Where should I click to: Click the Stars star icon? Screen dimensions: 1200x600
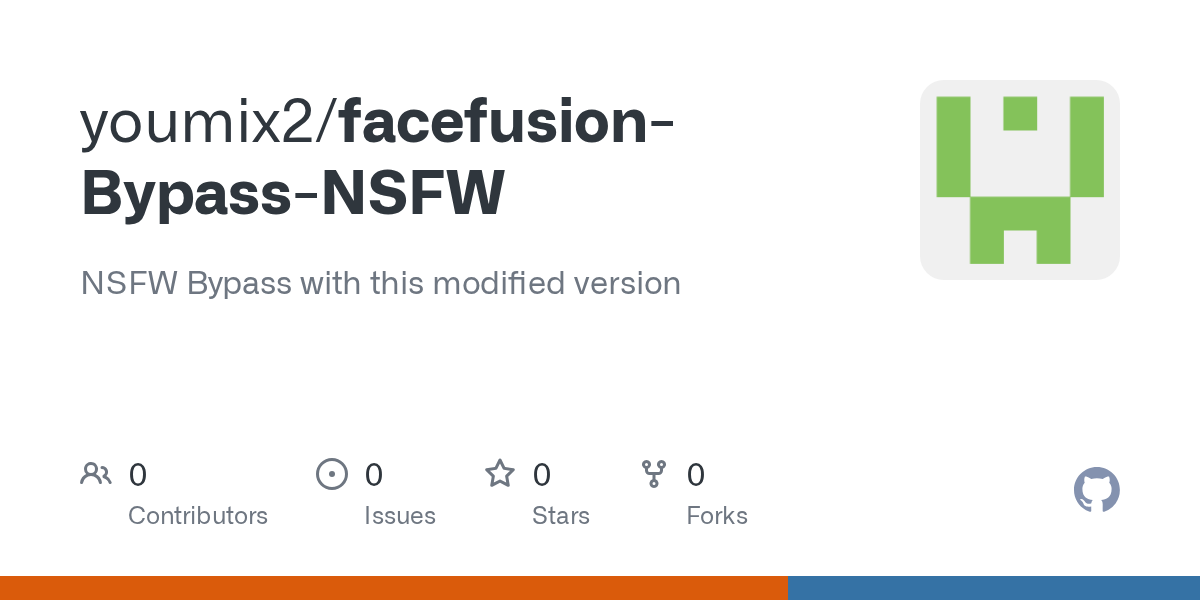500,474
